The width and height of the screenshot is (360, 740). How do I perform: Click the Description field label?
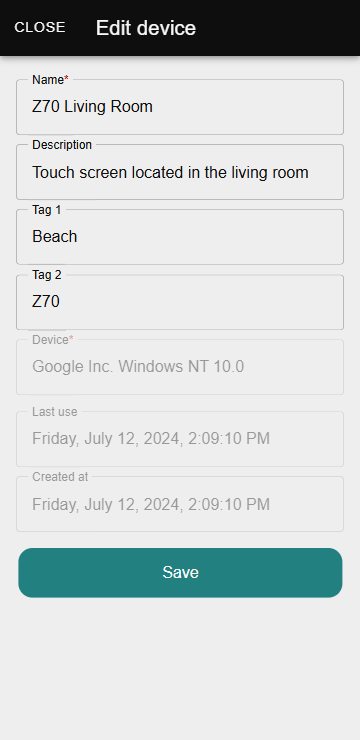[x=62, y=145]
